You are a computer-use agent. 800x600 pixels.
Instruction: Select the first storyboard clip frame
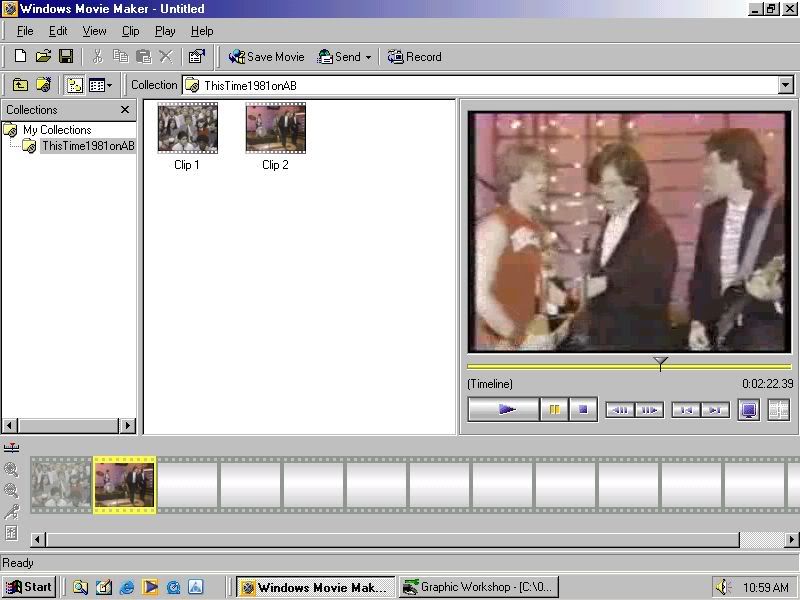click(x=61, y=485)
